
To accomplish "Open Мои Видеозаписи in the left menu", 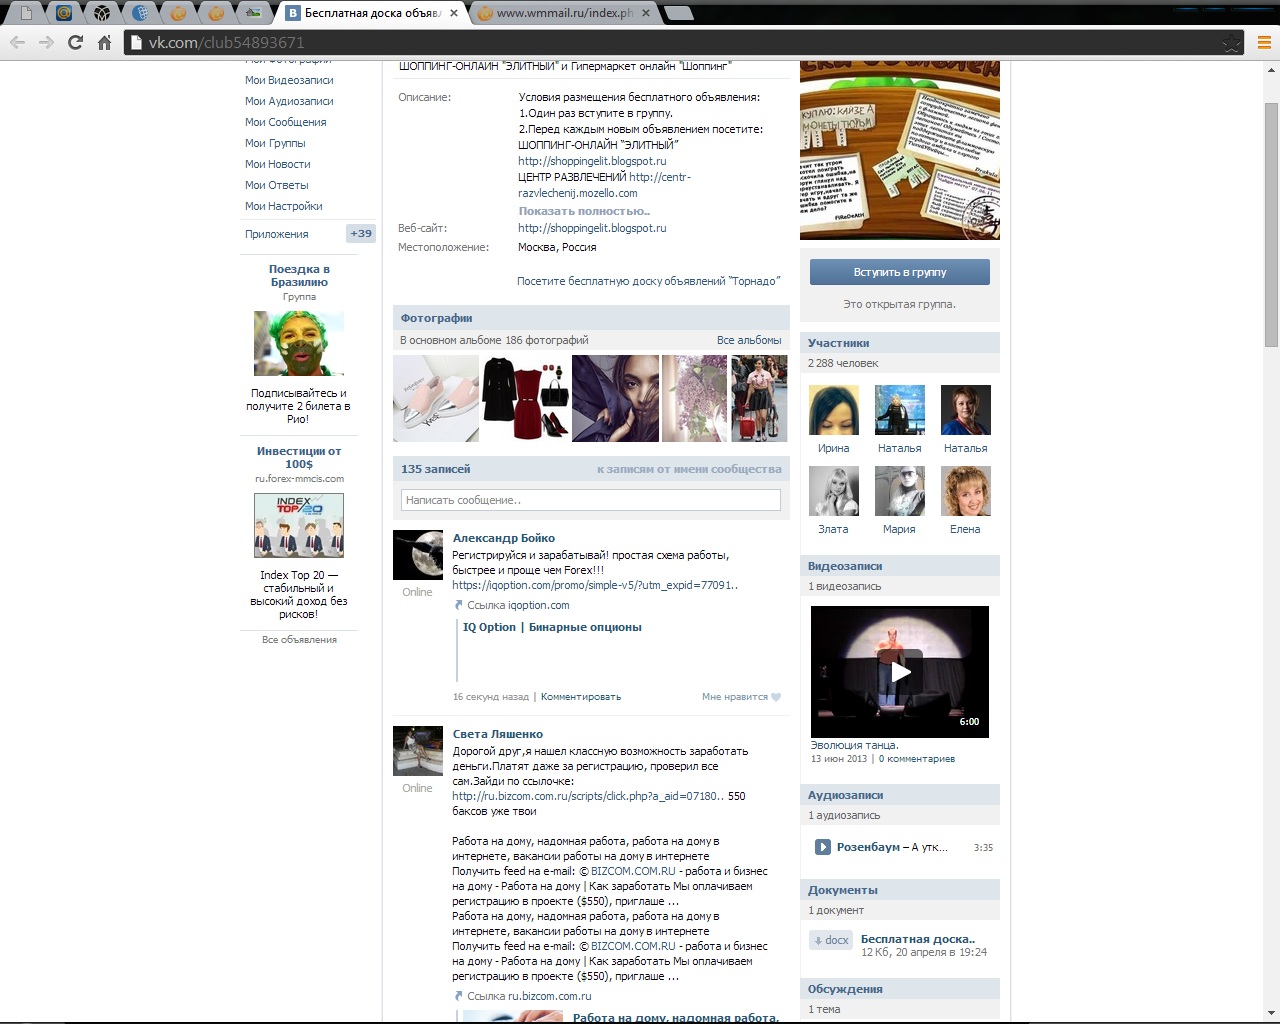I will tap(289, 80).
